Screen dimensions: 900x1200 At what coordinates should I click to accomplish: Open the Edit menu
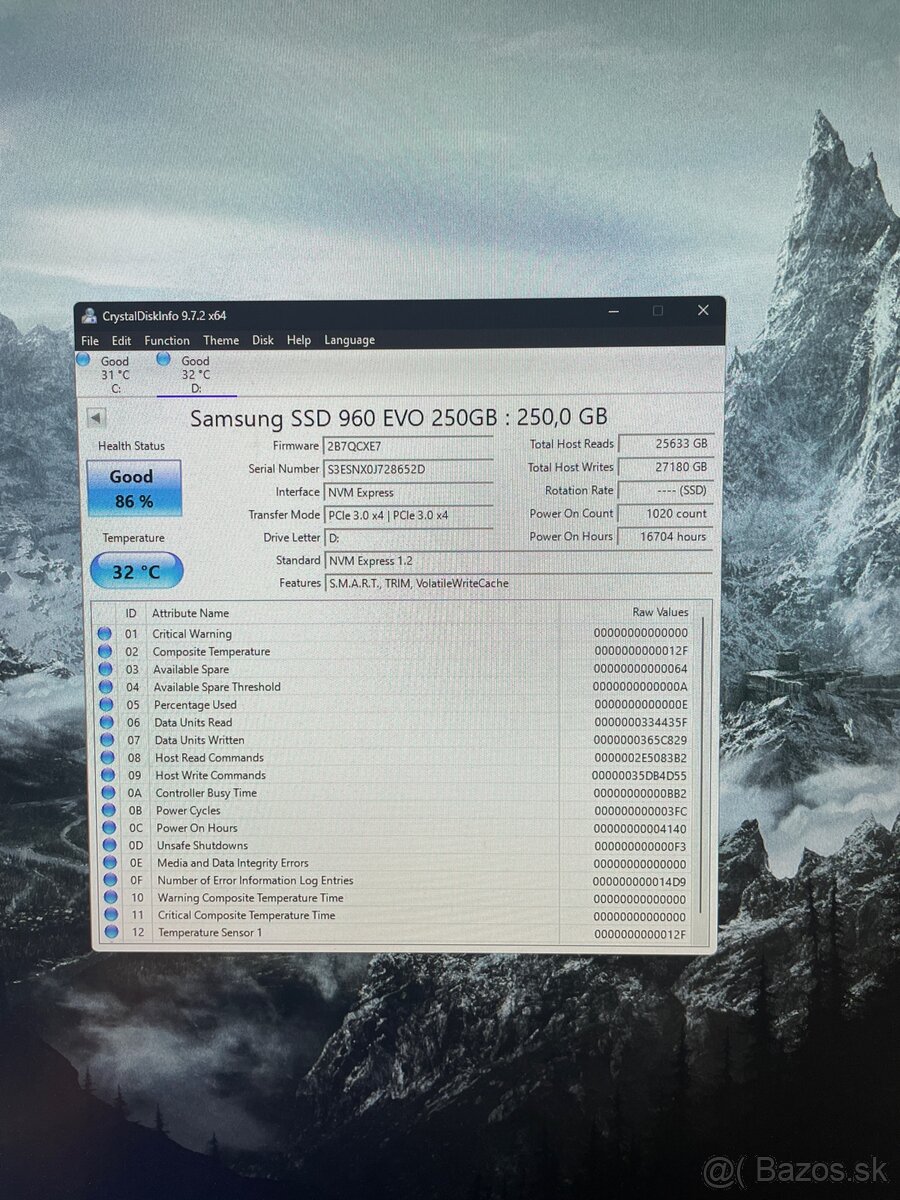(x=121, y=340)
